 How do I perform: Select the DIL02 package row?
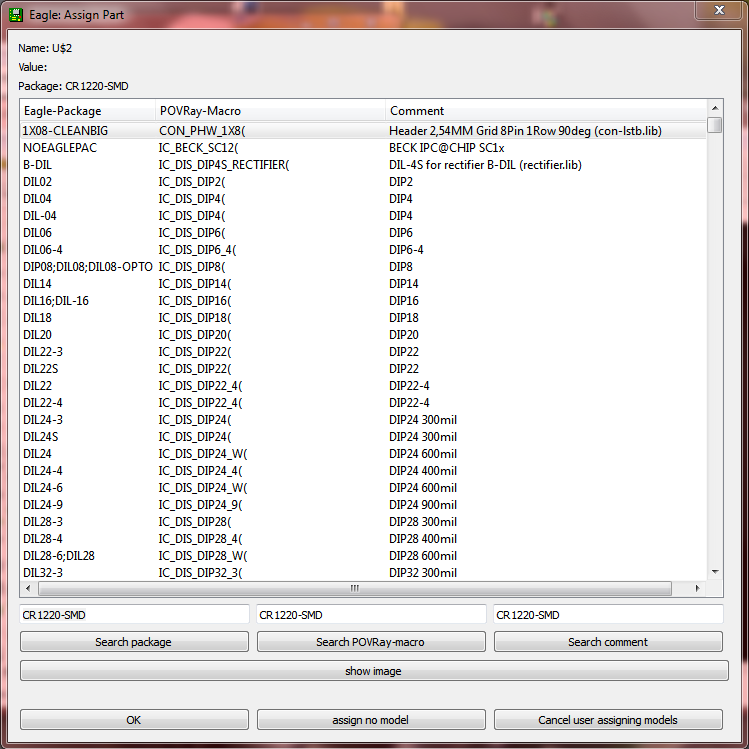[363, 182]
